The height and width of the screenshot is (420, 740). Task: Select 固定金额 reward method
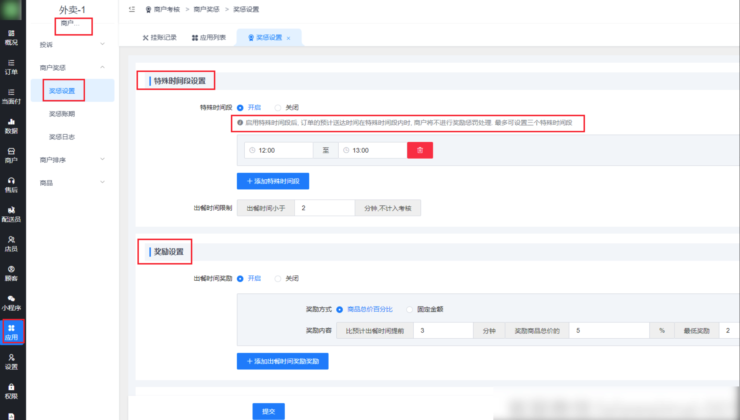409,310
